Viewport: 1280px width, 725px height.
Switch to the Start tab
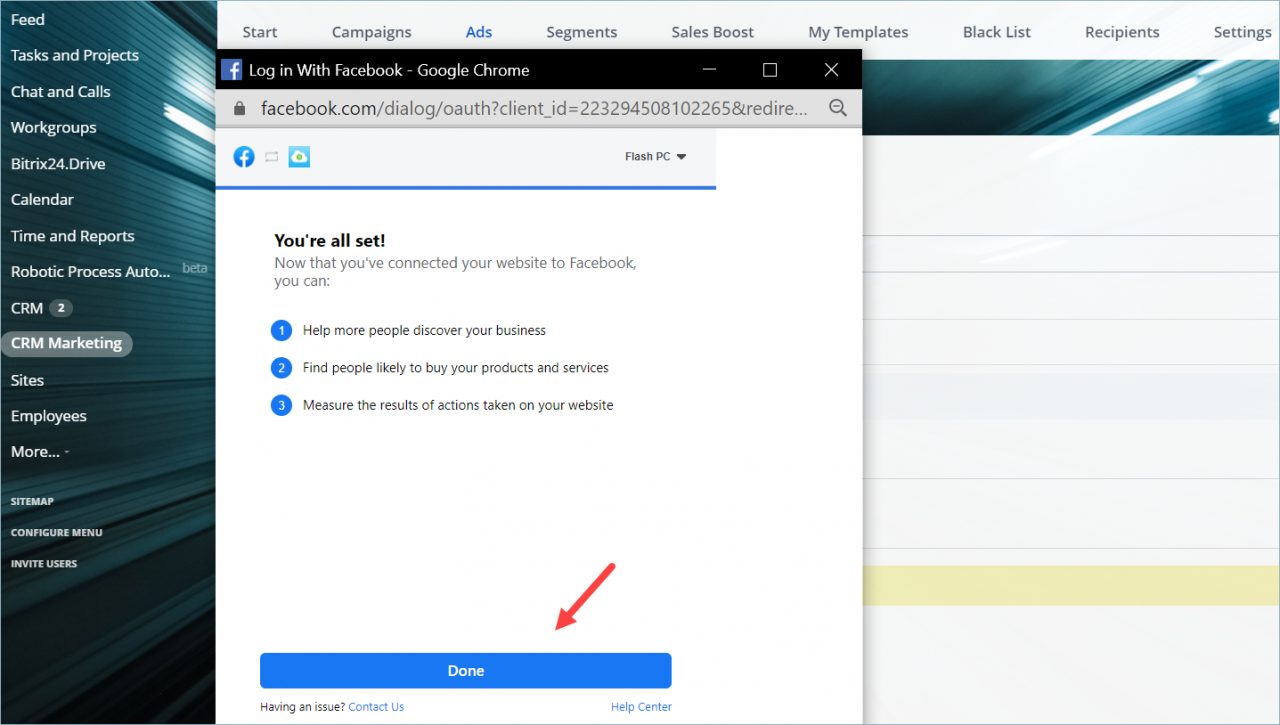point(260,32)
